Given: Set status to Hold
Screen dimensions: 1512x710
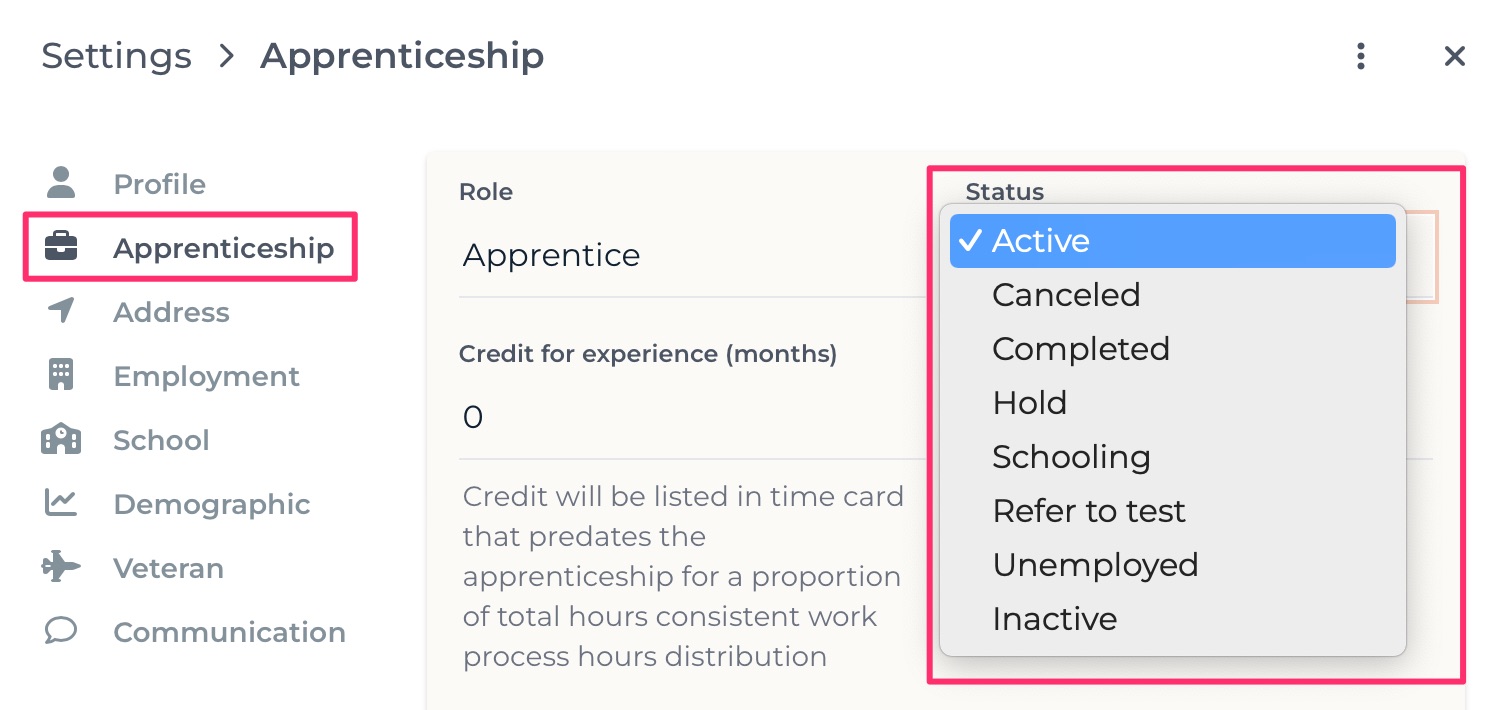Looking at the screenshot, I should click(1172, 403).
